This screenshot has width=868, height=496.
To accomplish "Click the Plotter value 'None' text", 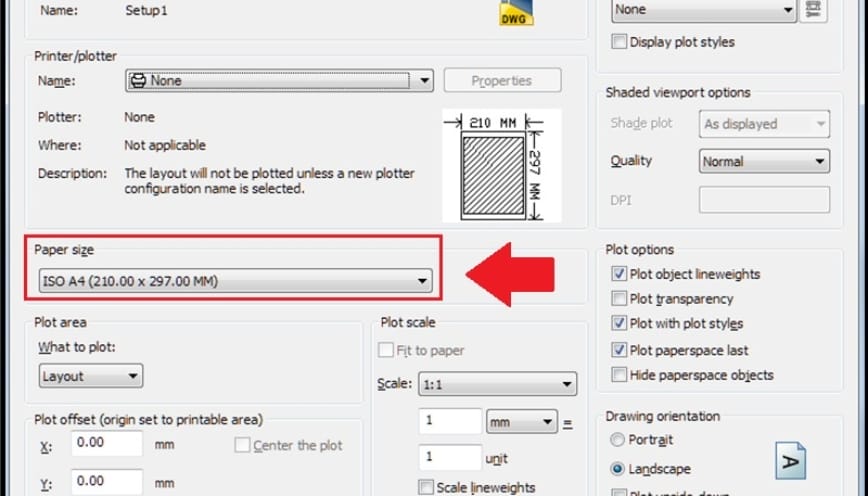I will coord(140,117).
